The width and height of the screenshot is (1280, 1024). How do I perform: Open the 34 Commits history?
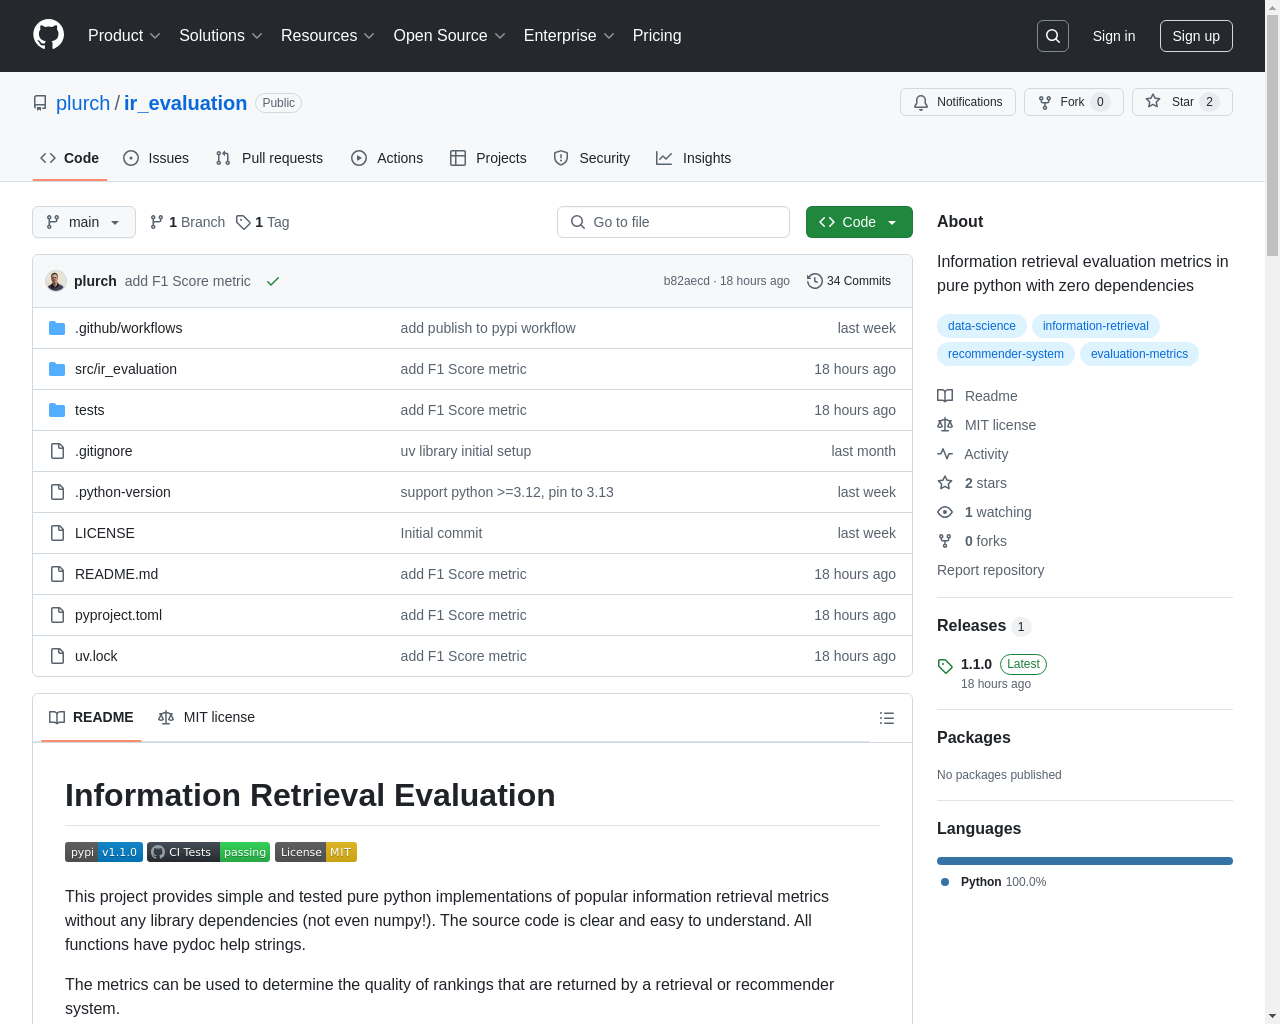[x=849, y=281]
